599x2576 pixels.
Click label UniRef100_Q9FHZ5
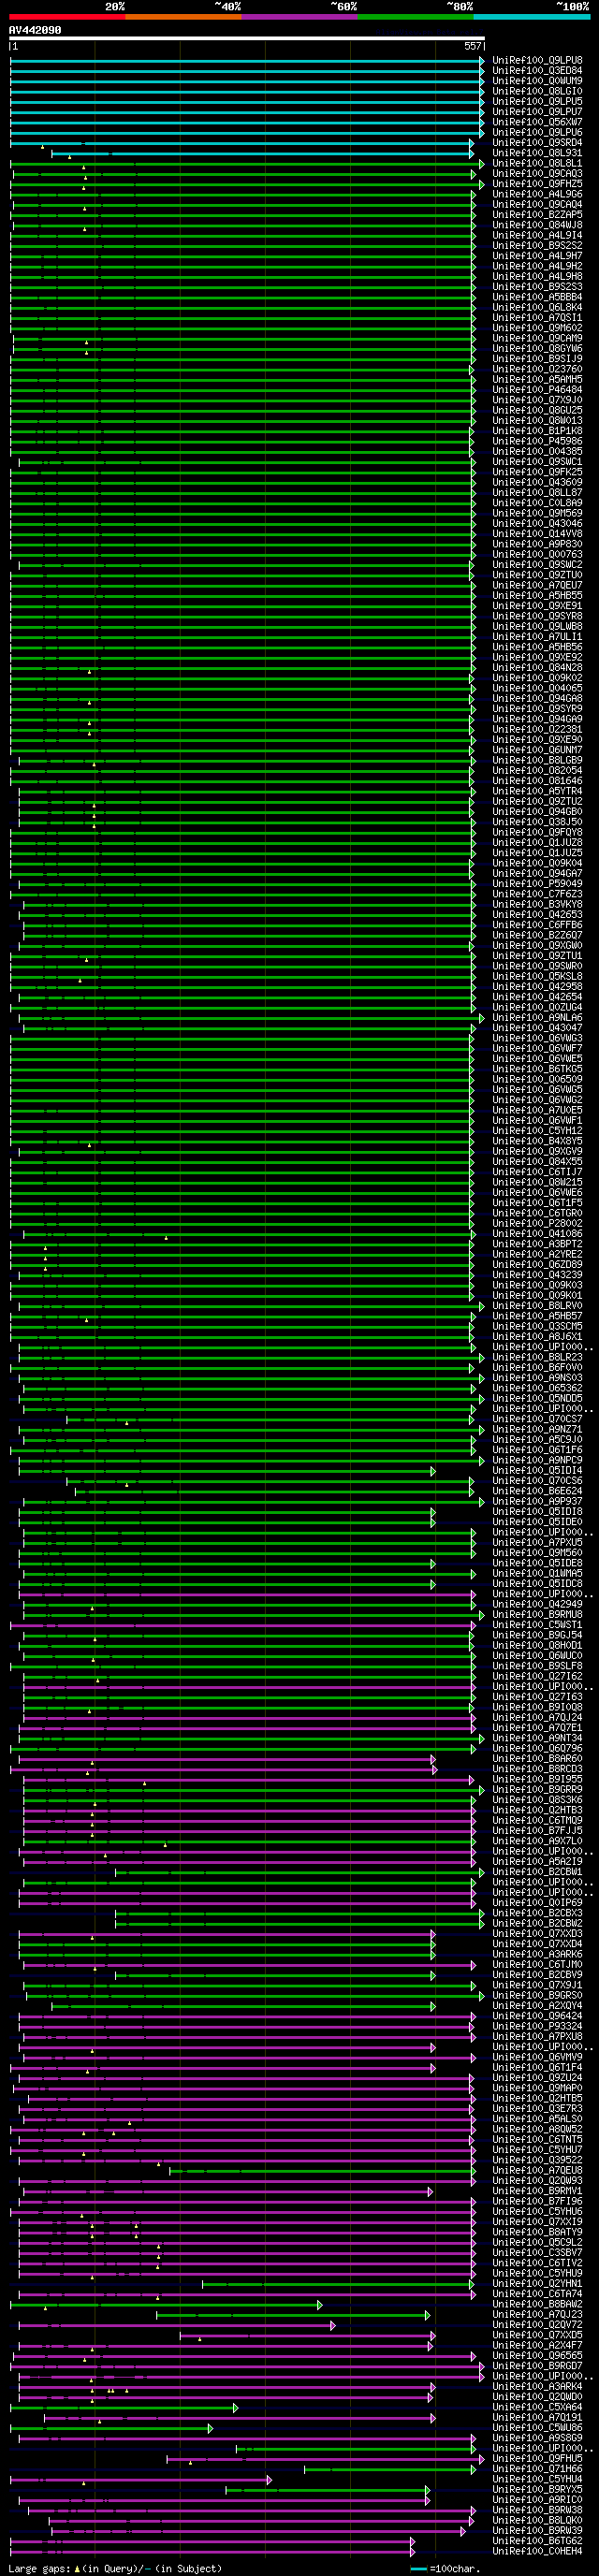(x=537, y=184)
